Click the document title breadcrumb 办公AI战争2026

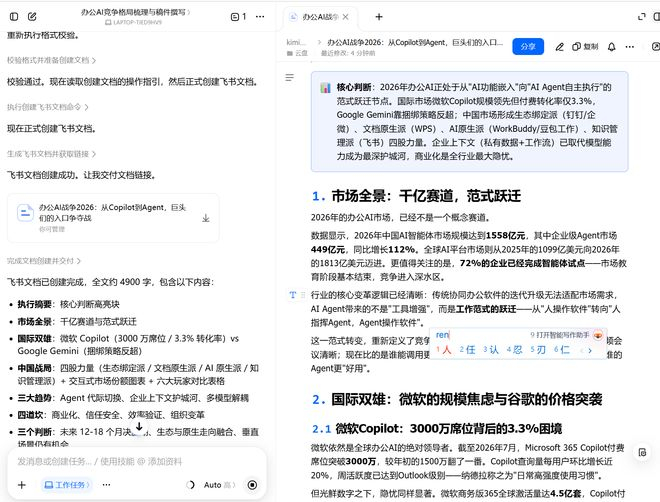click(415, 42)
